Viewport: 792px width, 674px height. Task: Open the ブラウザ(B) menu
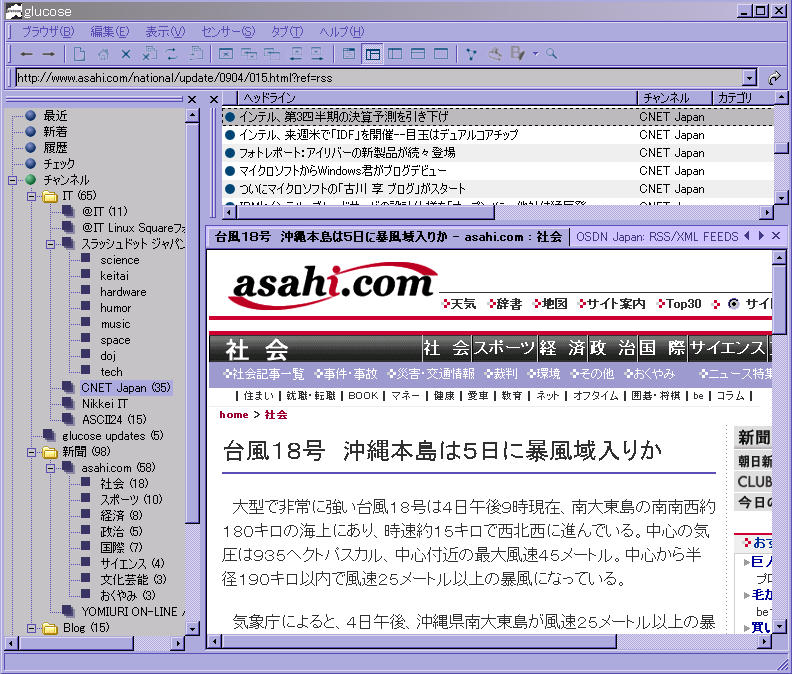pyautogui.click(x=48, y=32)
